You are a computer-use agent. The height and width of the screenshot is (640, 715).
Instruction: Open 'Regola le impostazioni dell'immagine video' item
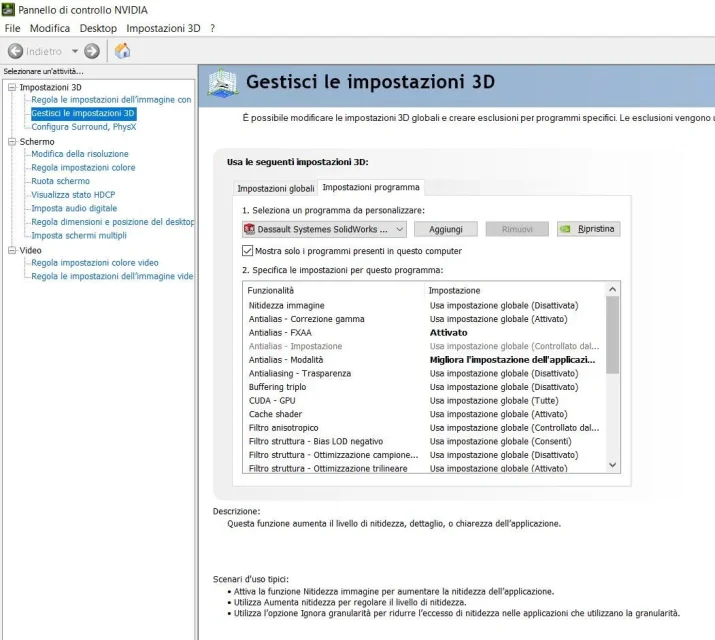pyautogui.click(x=112, y=276)
